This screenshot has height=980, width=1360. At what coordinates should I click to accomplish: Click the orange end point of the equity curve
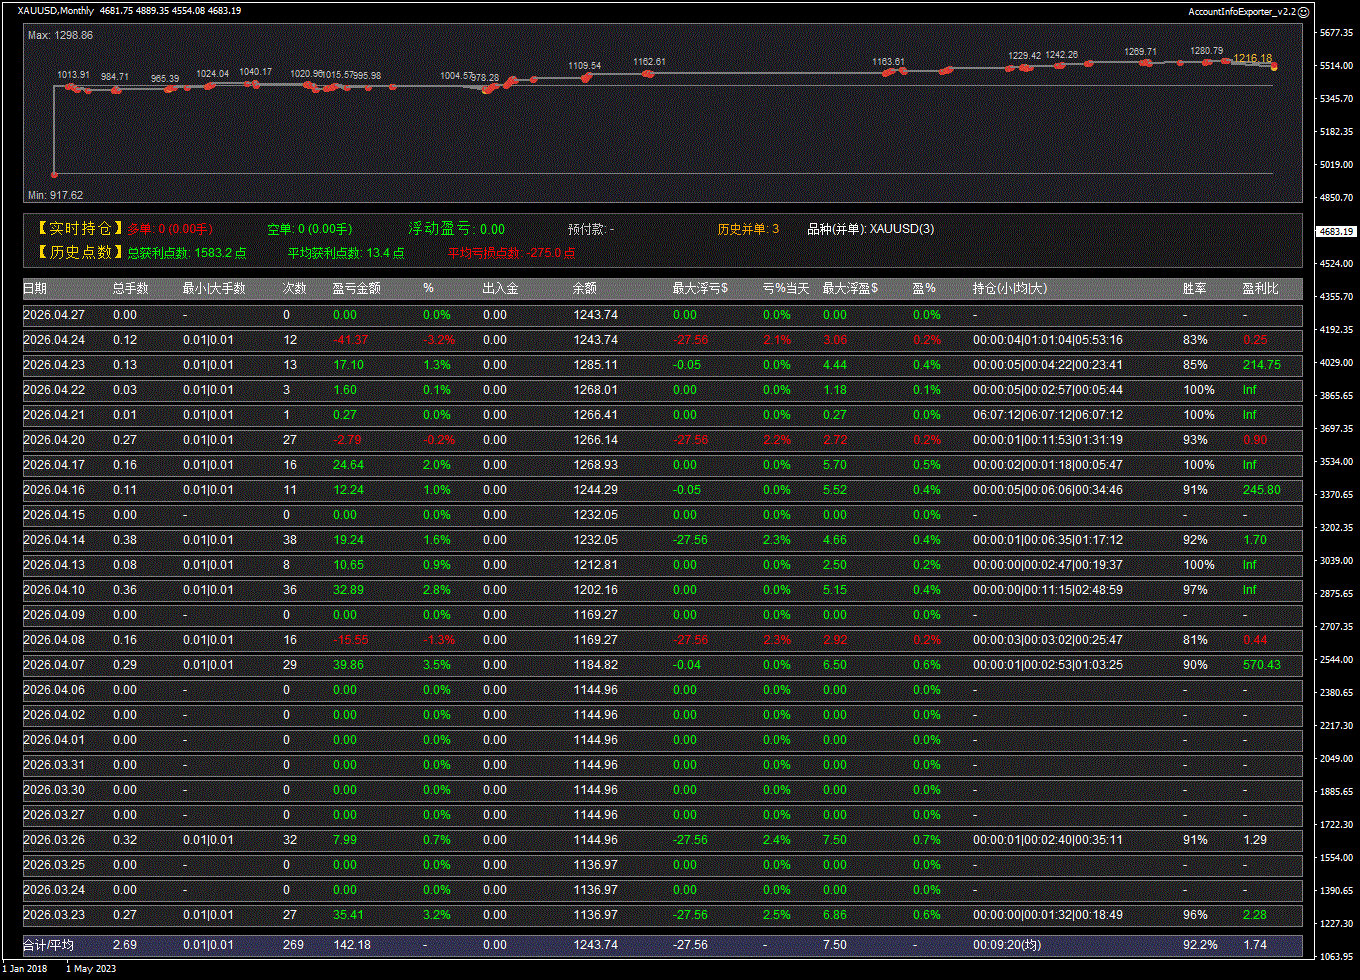(1274, 67)
